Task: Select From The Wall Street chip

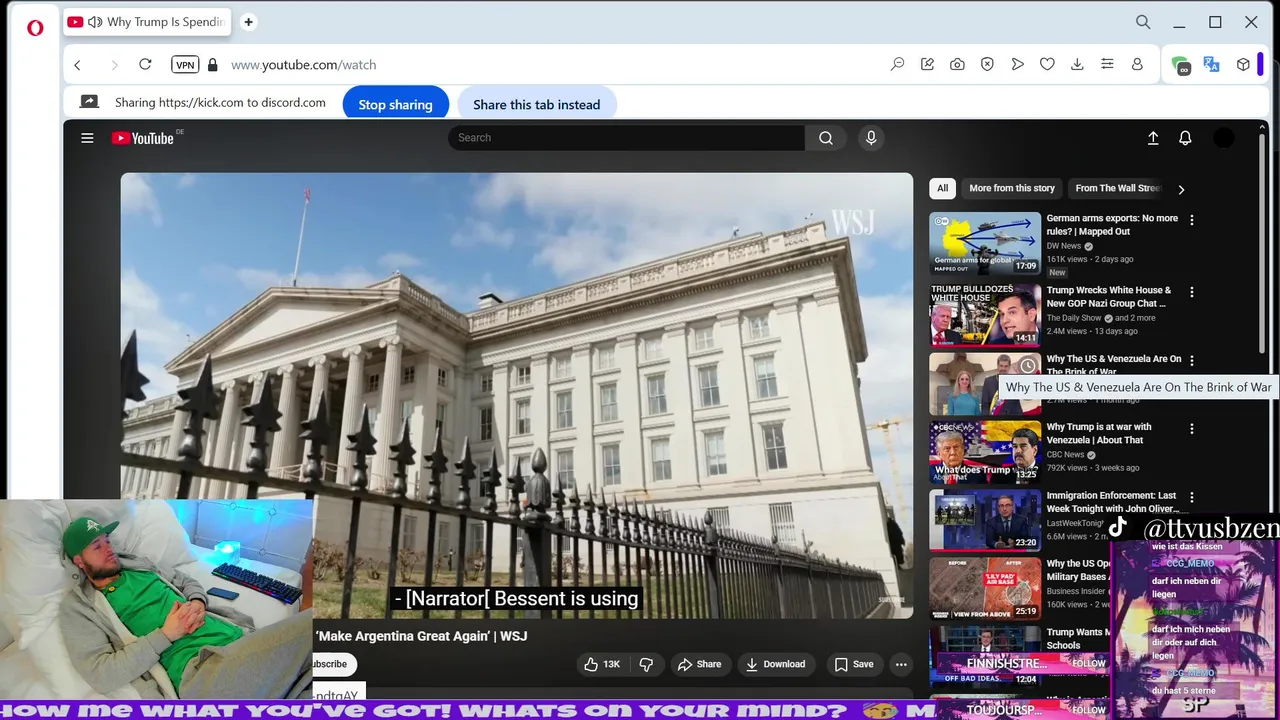Action: [1117, 188]
